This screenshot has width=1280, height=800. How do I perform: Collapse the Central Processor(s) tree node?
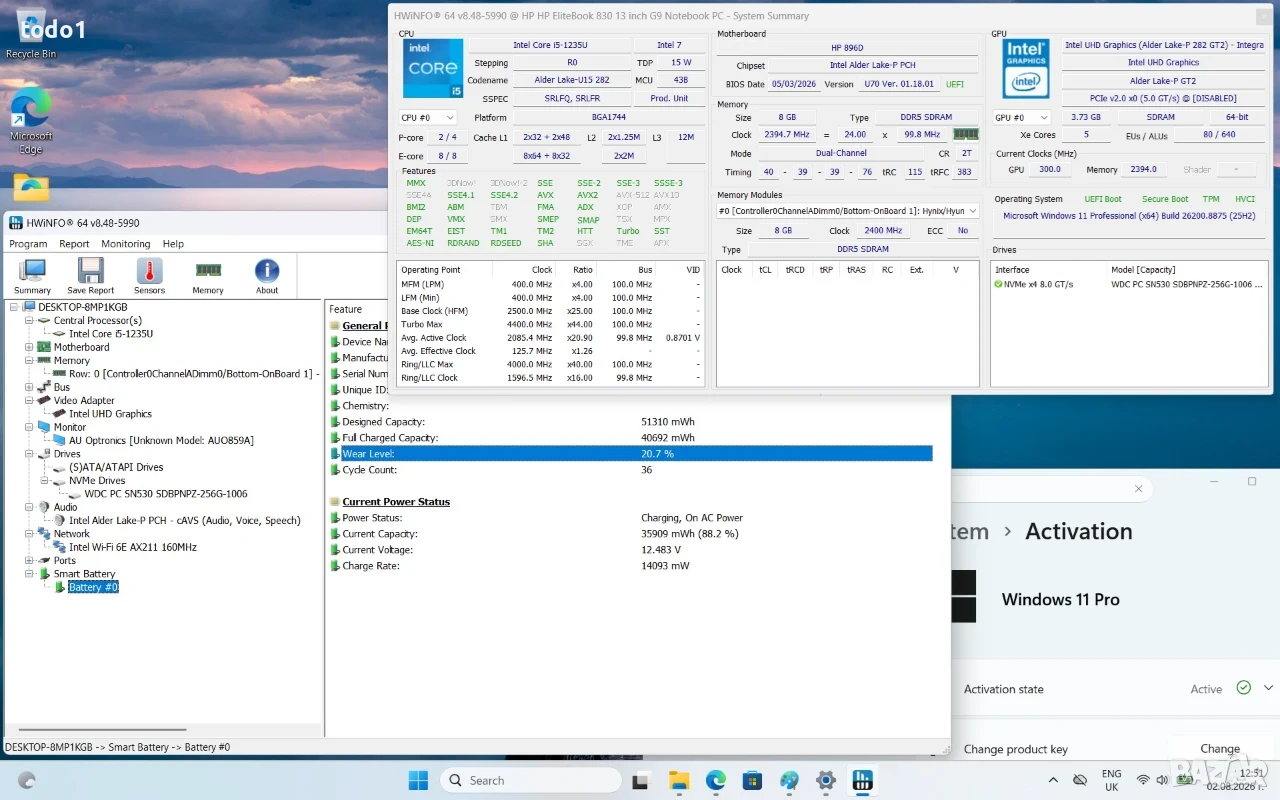click(x=30, y=321)
